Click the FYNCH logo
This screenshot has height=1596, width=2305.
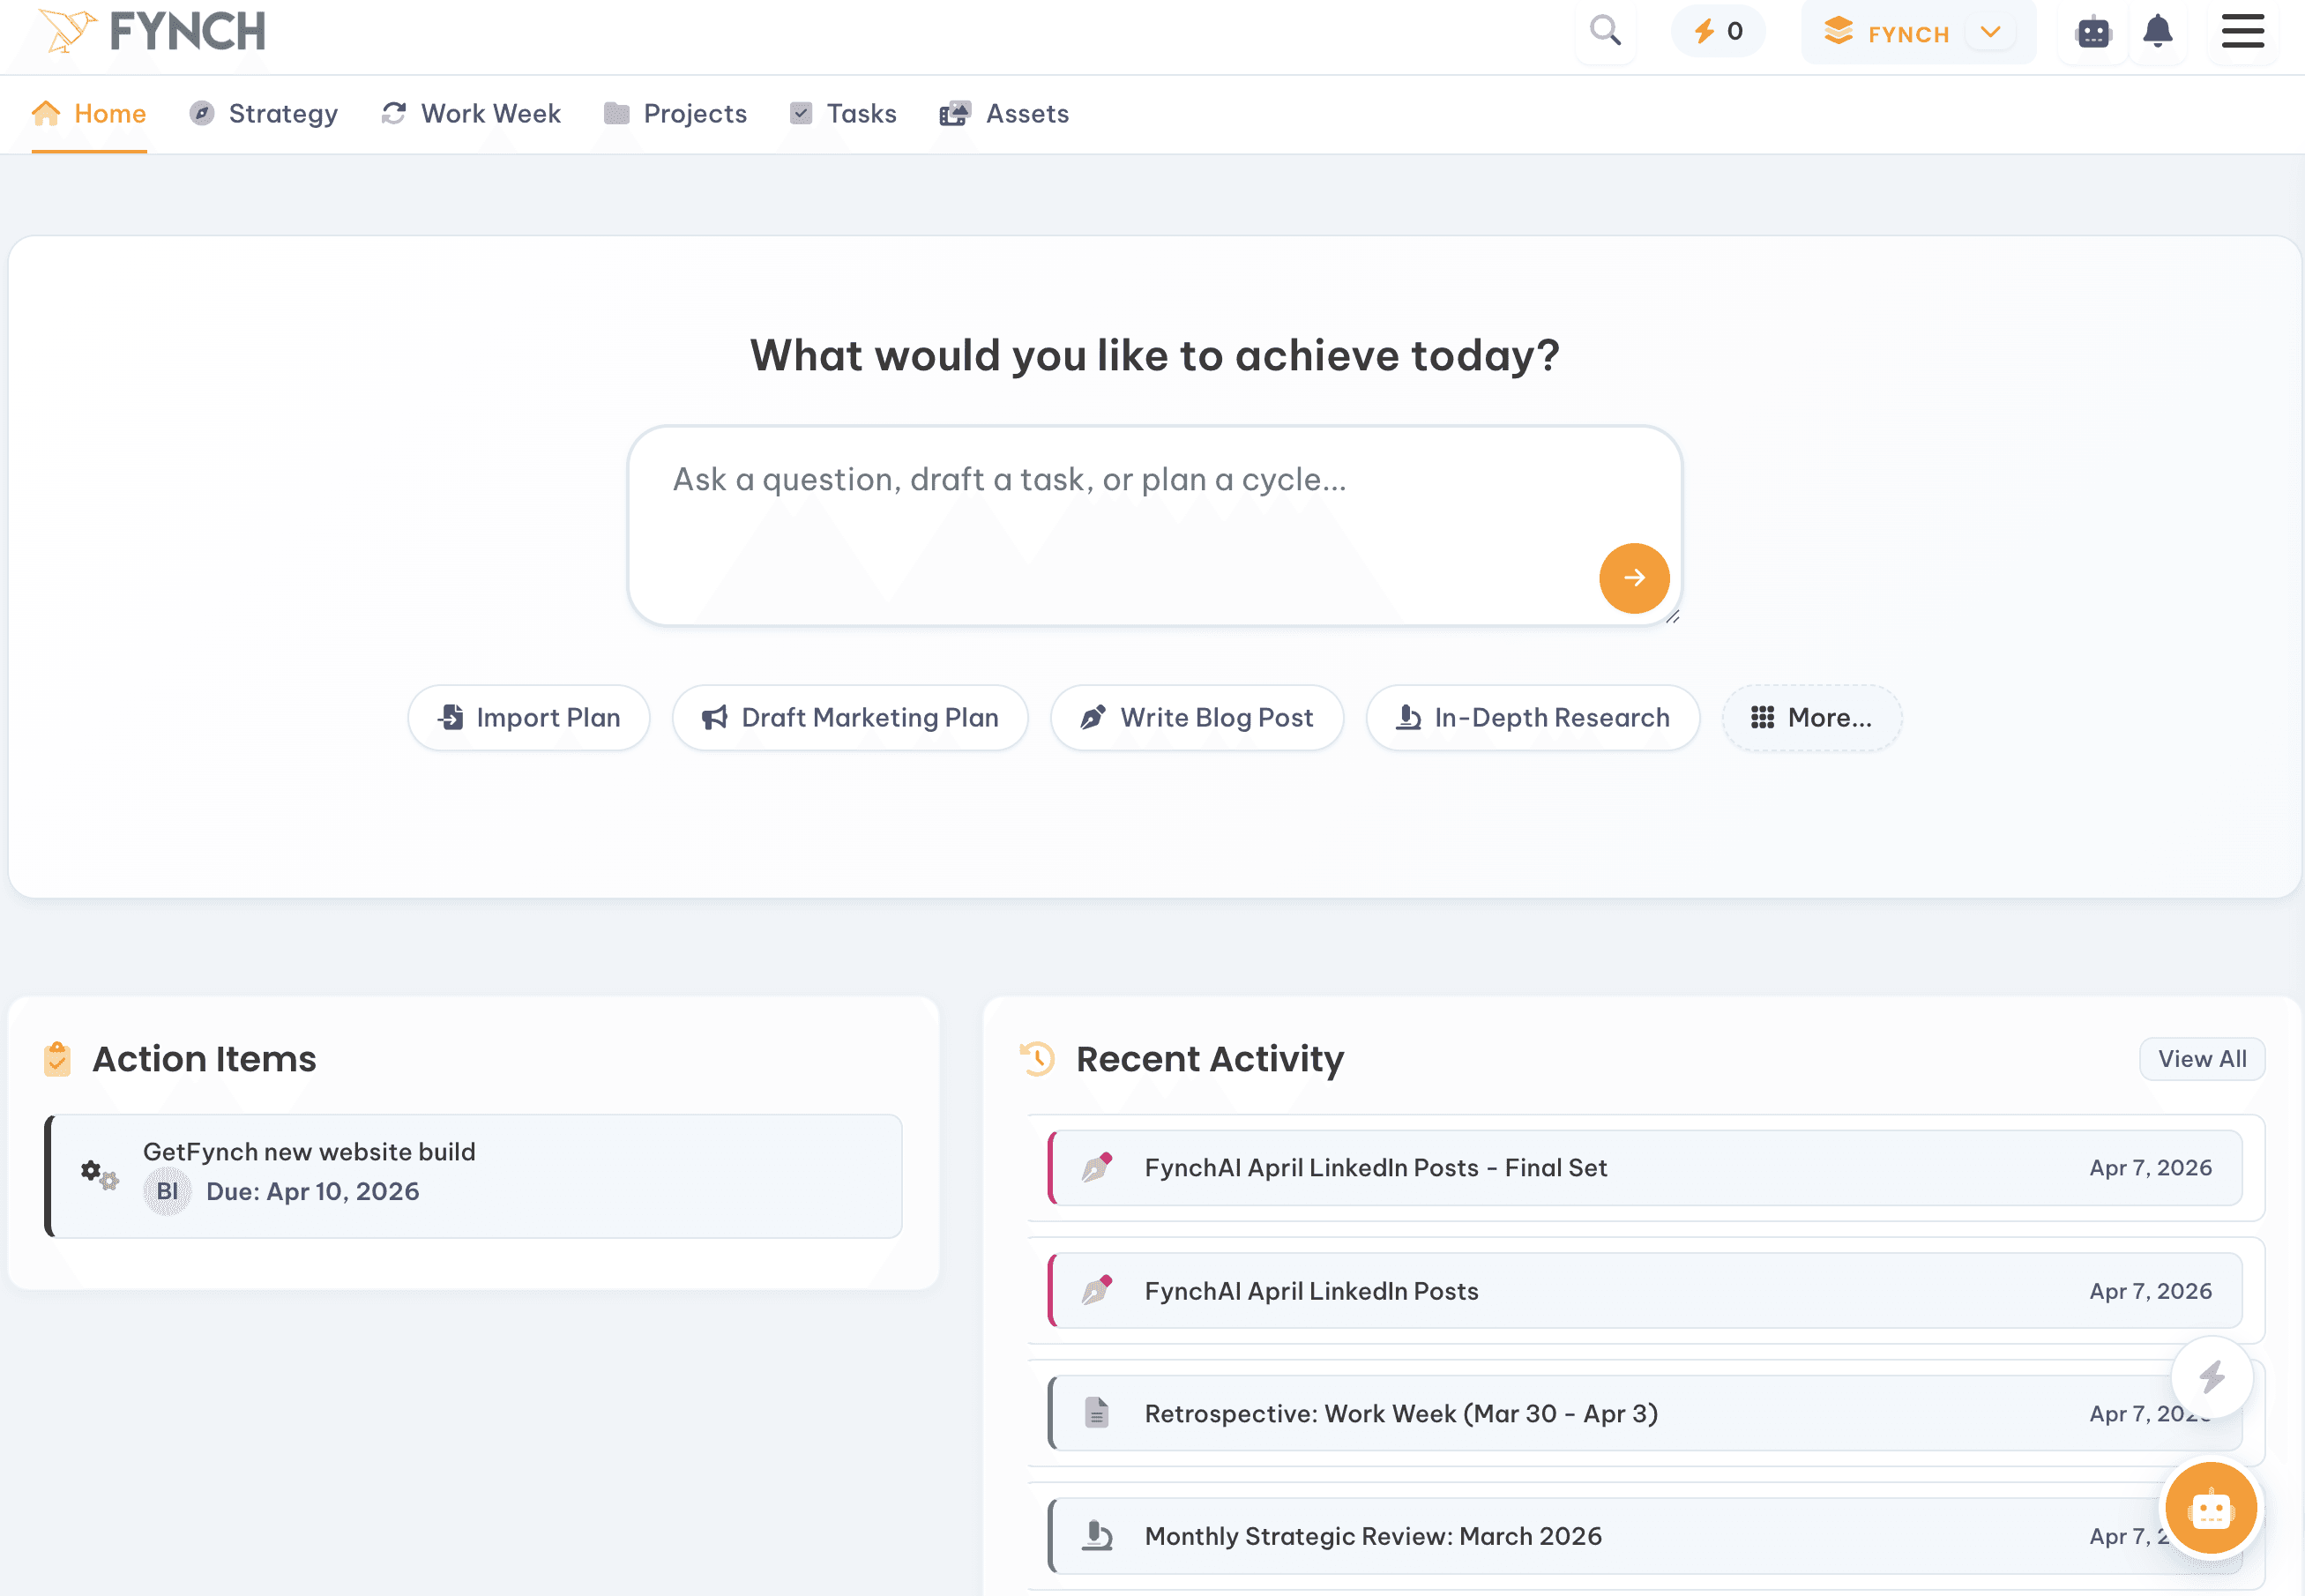[152, 32]
